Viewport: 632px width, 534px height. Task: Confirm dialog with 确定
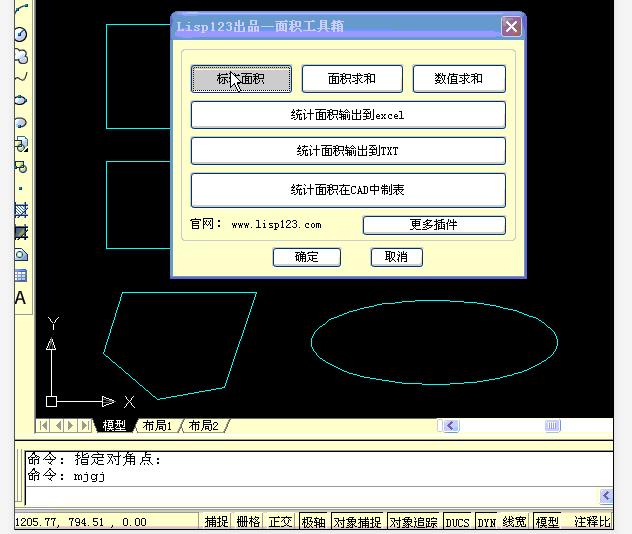[307, 257]
